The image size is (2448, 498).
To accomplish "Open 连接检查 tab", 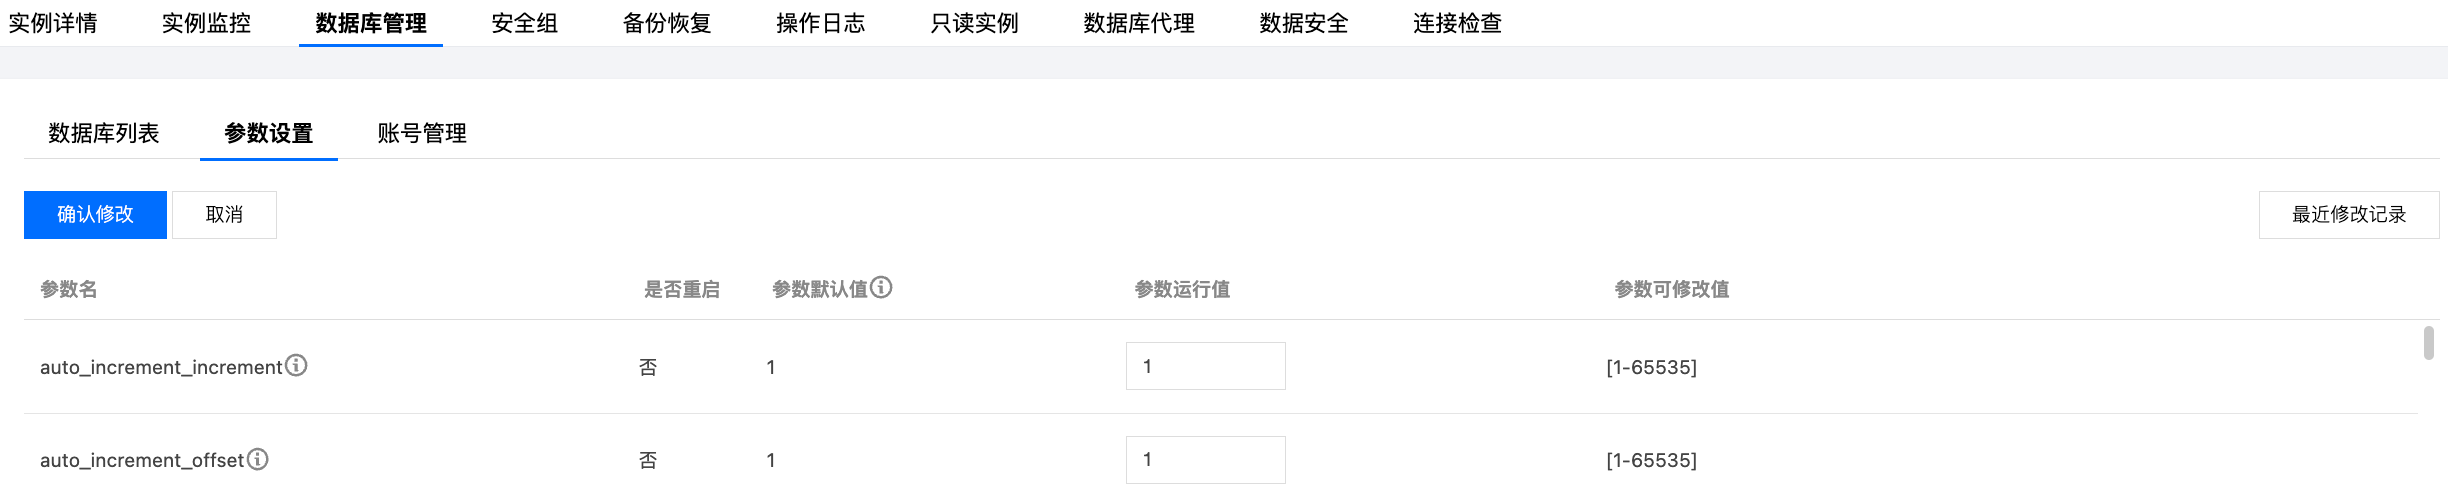I will (1457, 23).
